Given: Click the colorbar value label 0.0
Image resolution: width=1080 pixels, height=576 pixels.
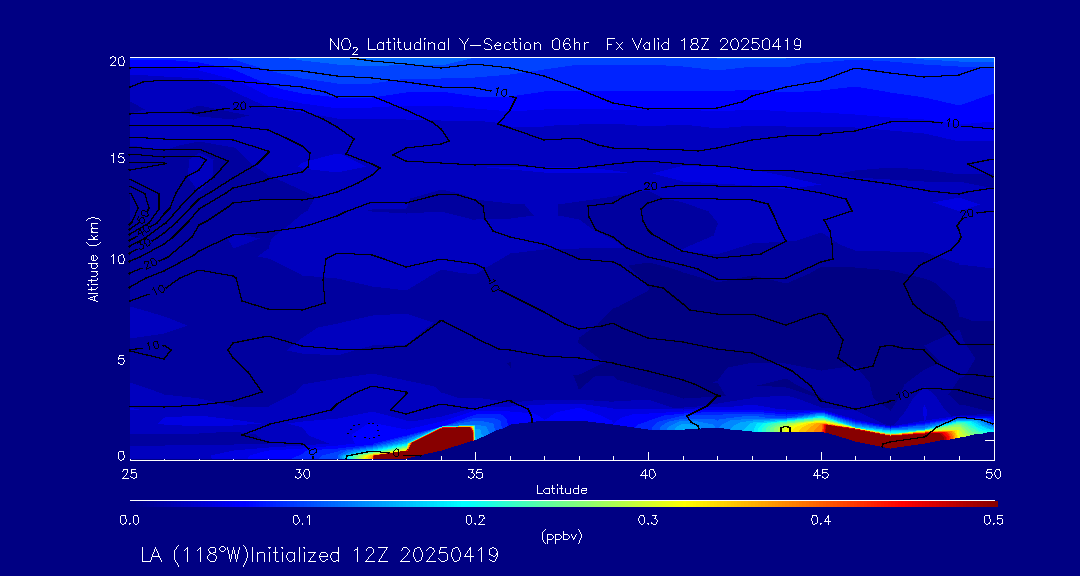Looking at the screenshot, I should pyautogui.click(x=129, y=521).
